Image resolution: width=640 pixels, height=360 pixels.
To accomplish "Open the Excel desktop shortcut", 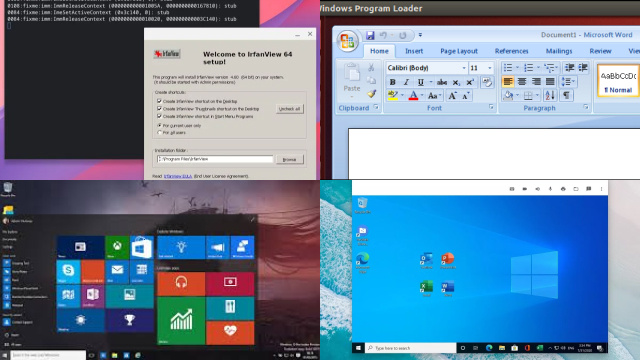I will tap(426, 288).
